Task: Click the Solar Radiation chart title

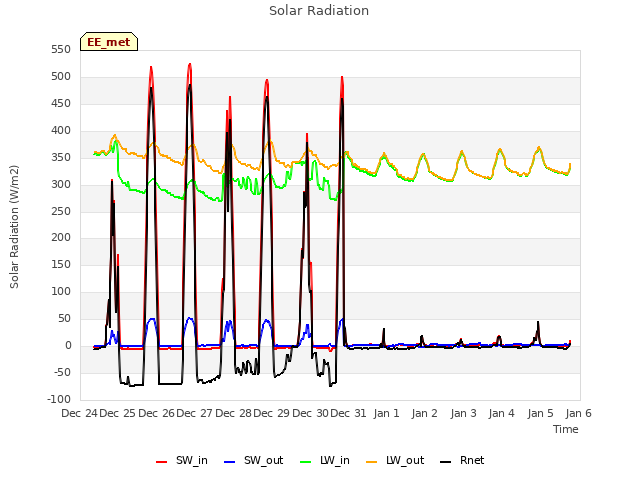Action: pyautogui.click(x=319, y=11)
